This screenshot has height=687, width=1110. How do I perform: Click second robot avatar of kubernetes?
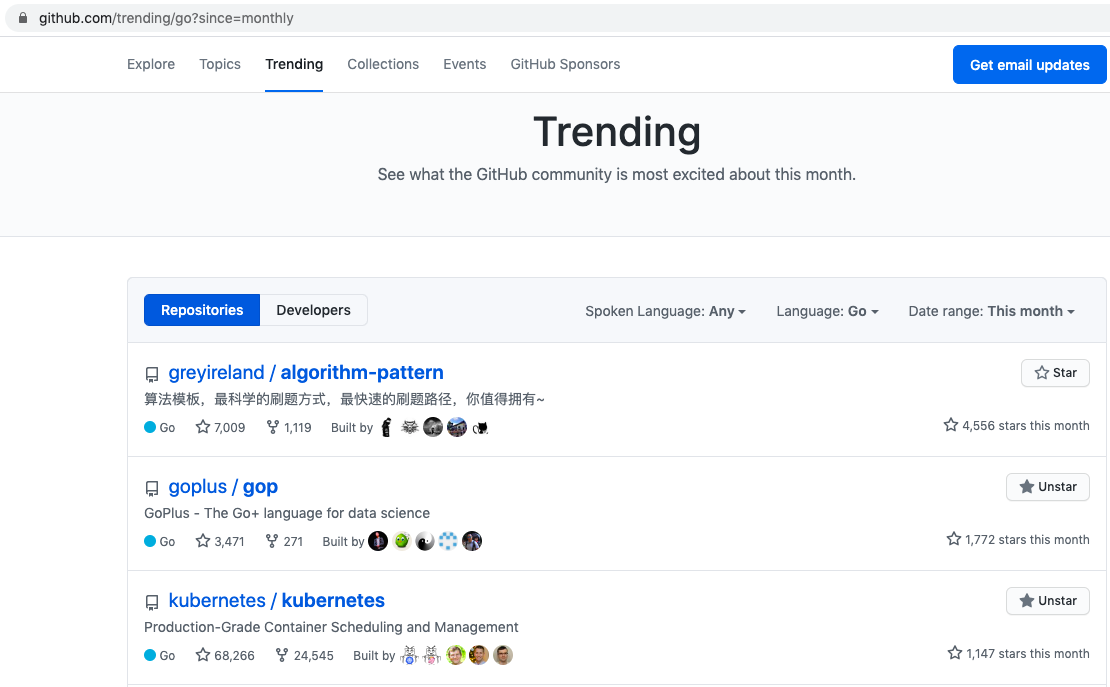click(432, 655)
